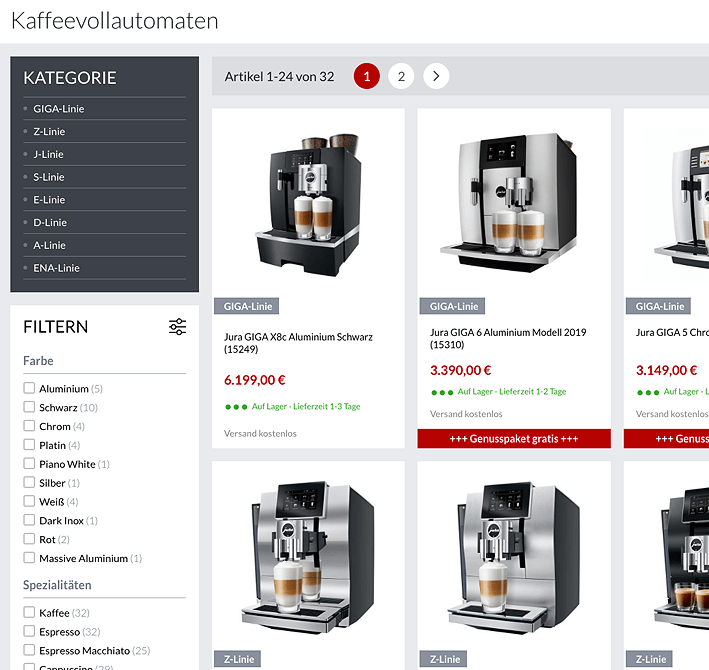The width and height of the screenshot is (709, 670).
Task: Check the Platin color filter
Action: click(x=29, y=445)
